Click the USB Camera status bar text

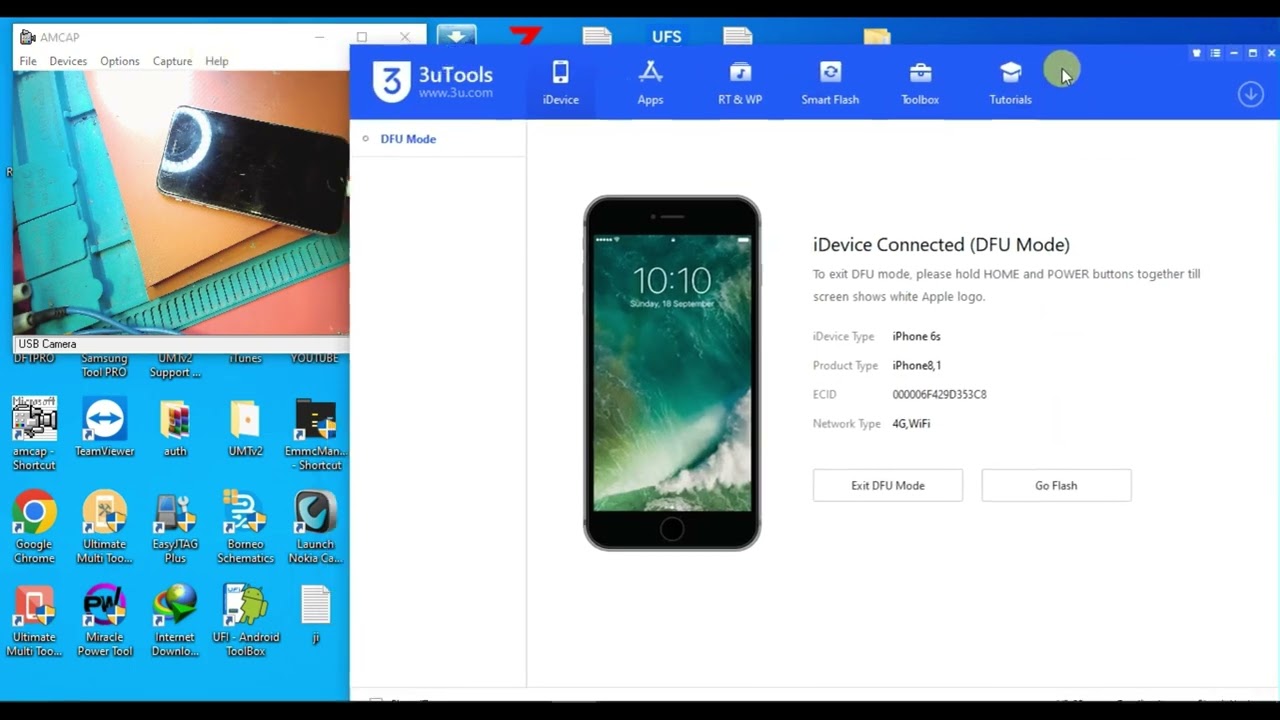[x=47, y=344]
